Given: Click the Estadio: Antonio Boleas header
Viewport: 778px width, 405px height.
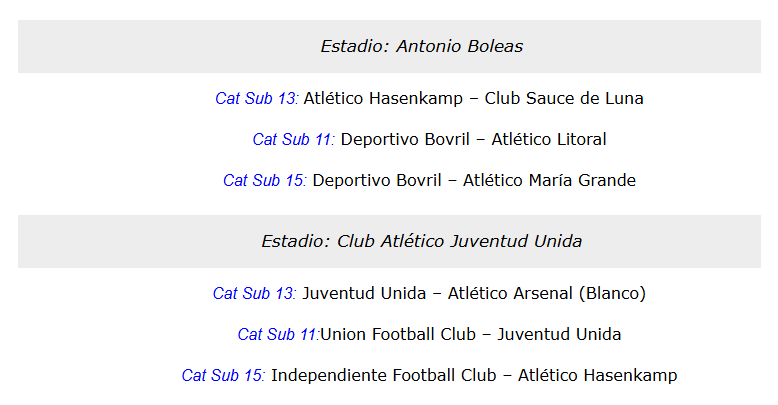Looking at the screenshot, I should [x=421, y=46].
